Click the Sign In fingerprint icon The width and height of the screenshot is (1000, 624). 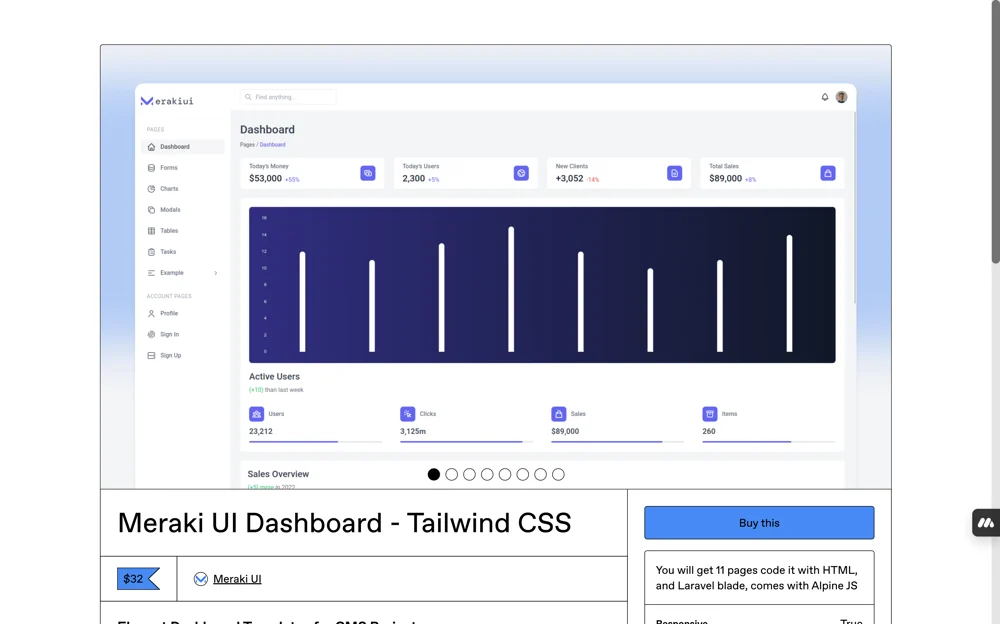[x=151, y=334]
